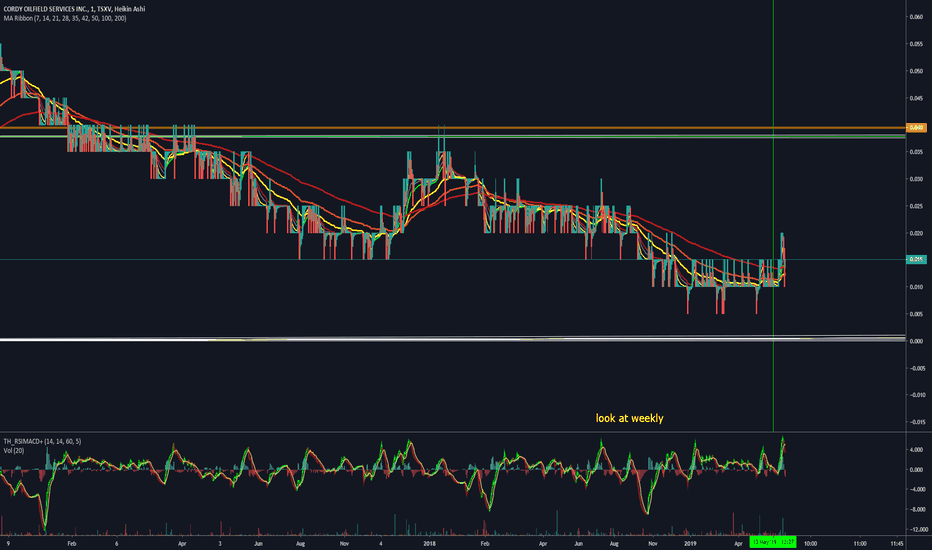
Task: Click the teal 0.015 current price label
Action: [x=916, y=259]
